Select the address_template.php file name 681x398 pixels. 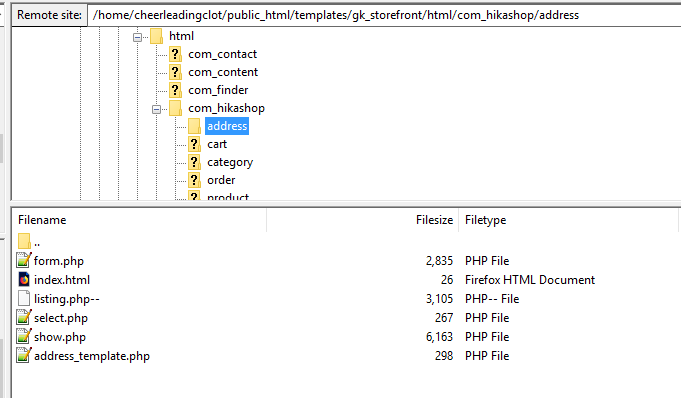coord(92,356)
